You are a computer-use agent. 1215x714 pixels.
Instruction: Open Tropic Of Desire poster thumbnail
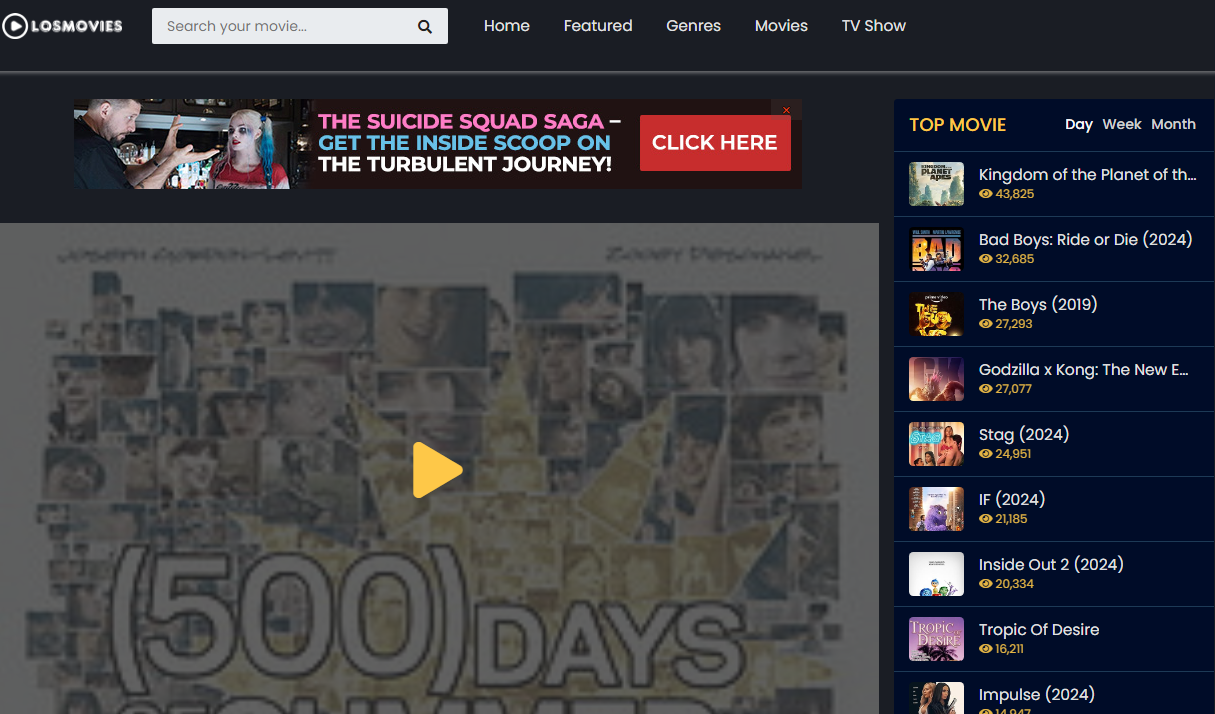click(936, 639)
